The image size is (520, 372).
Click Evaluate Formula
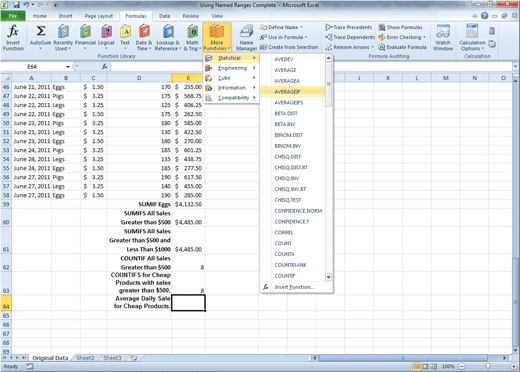(402, 47)
